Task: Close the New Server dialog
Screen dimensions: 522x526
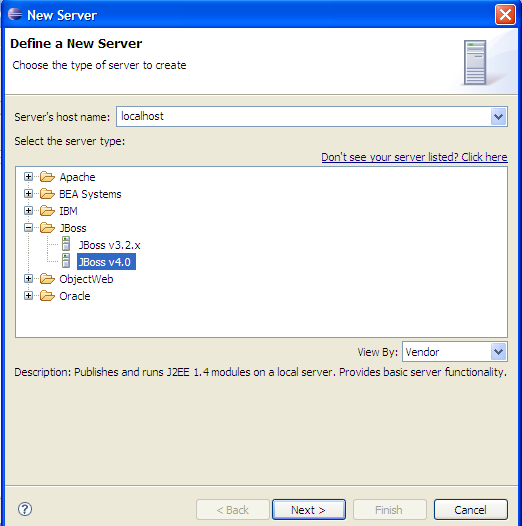Action: coord(505,14)
